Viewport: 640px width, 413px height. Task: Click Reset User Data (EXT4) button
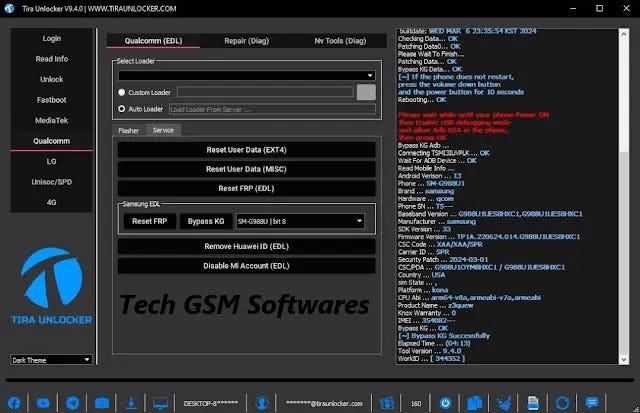(x=247, y=150)
